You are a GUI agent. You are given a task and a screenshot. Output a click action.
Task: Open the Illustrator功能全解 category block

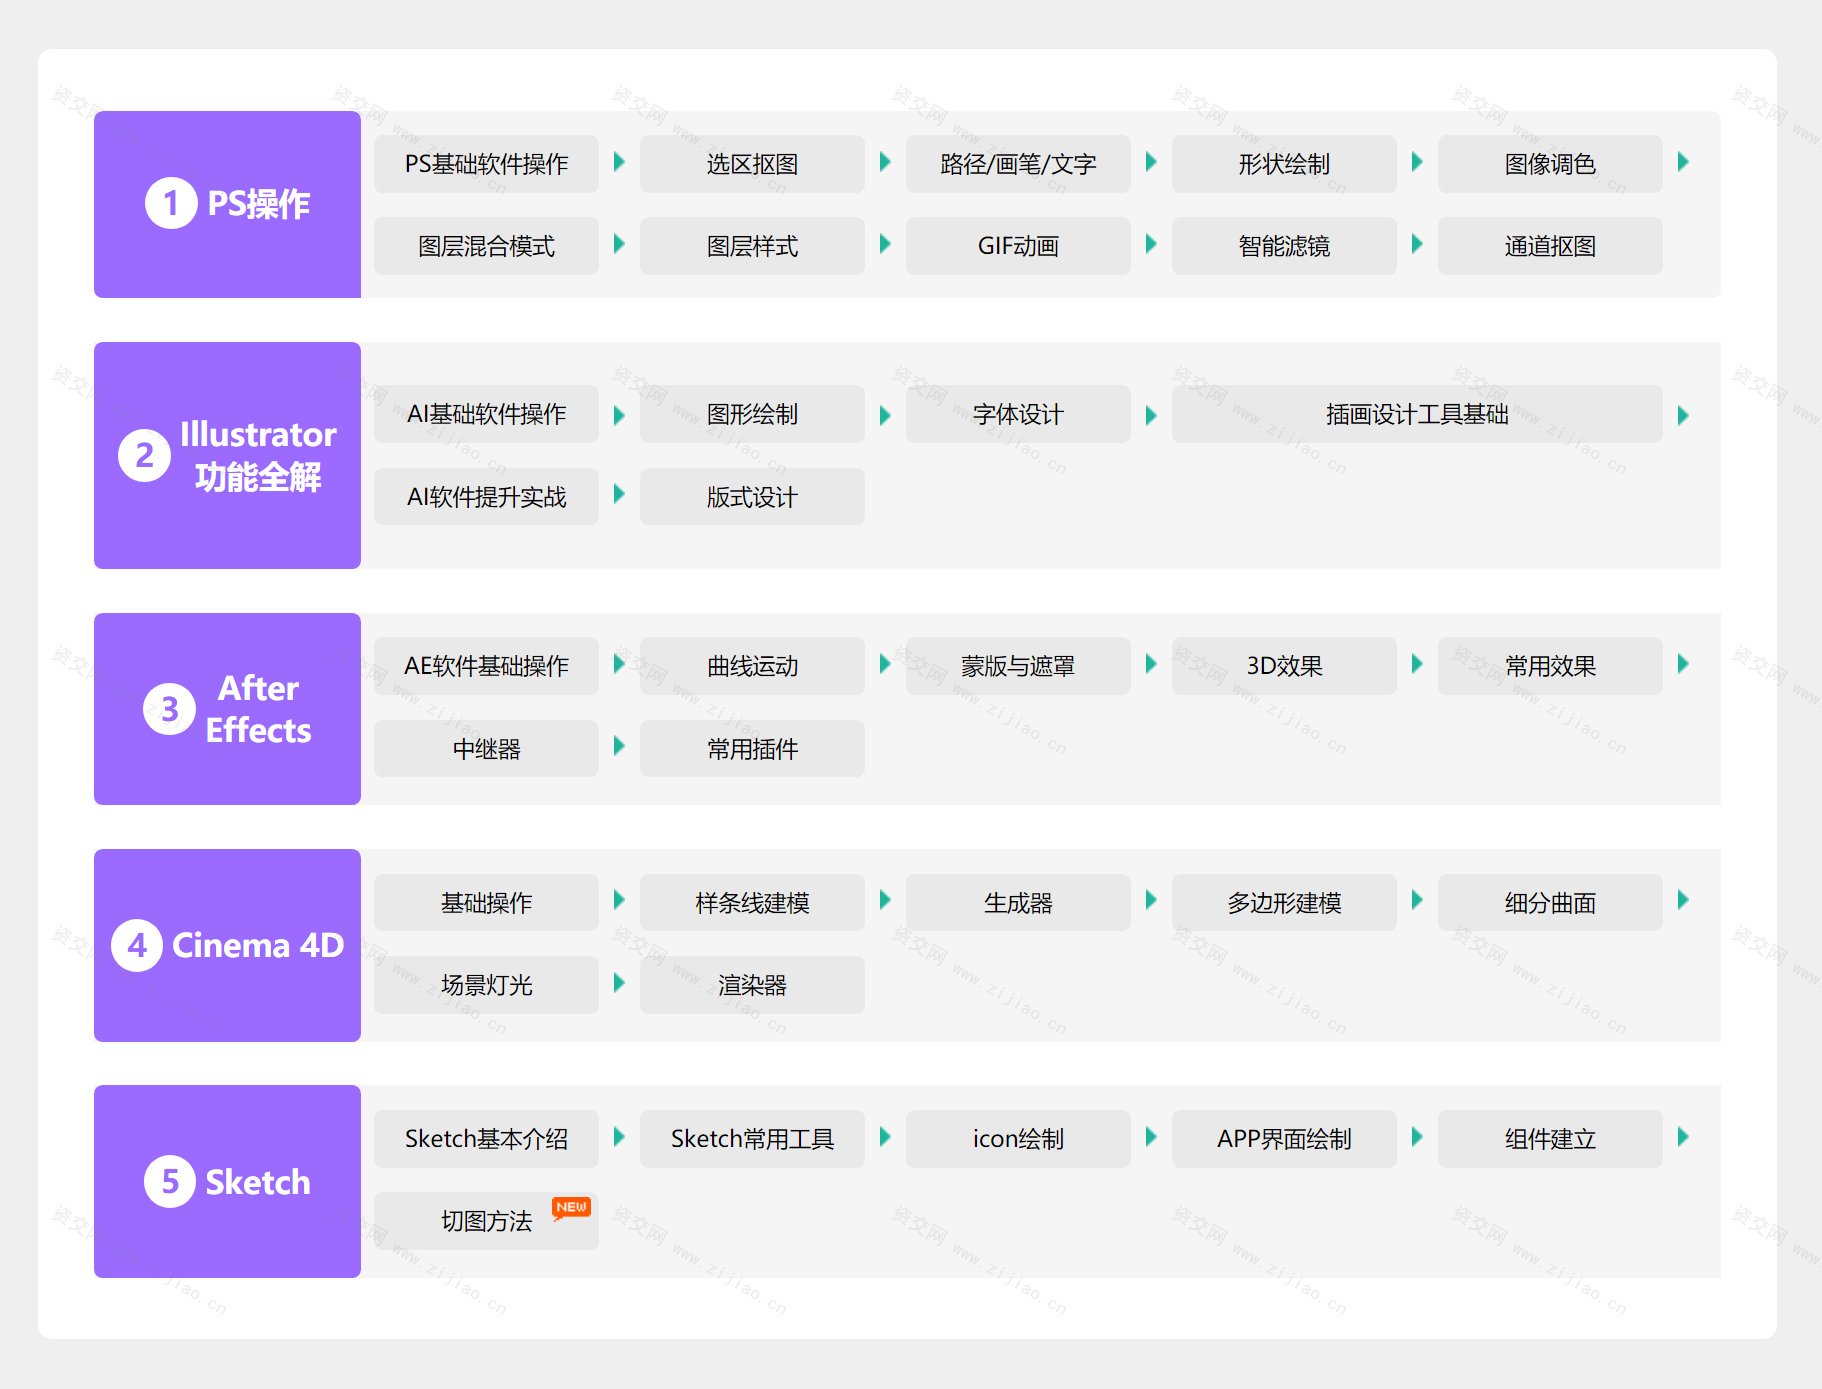[227, 455]
